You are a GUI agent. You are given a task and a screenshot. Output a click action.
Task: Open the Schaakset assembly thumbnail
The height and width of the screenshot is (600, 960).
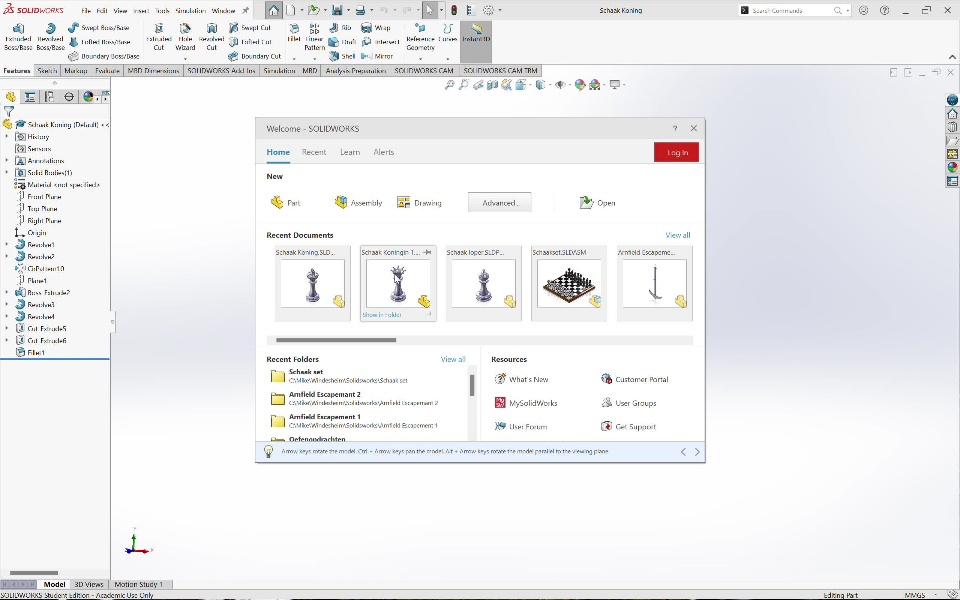pos(569,283)
